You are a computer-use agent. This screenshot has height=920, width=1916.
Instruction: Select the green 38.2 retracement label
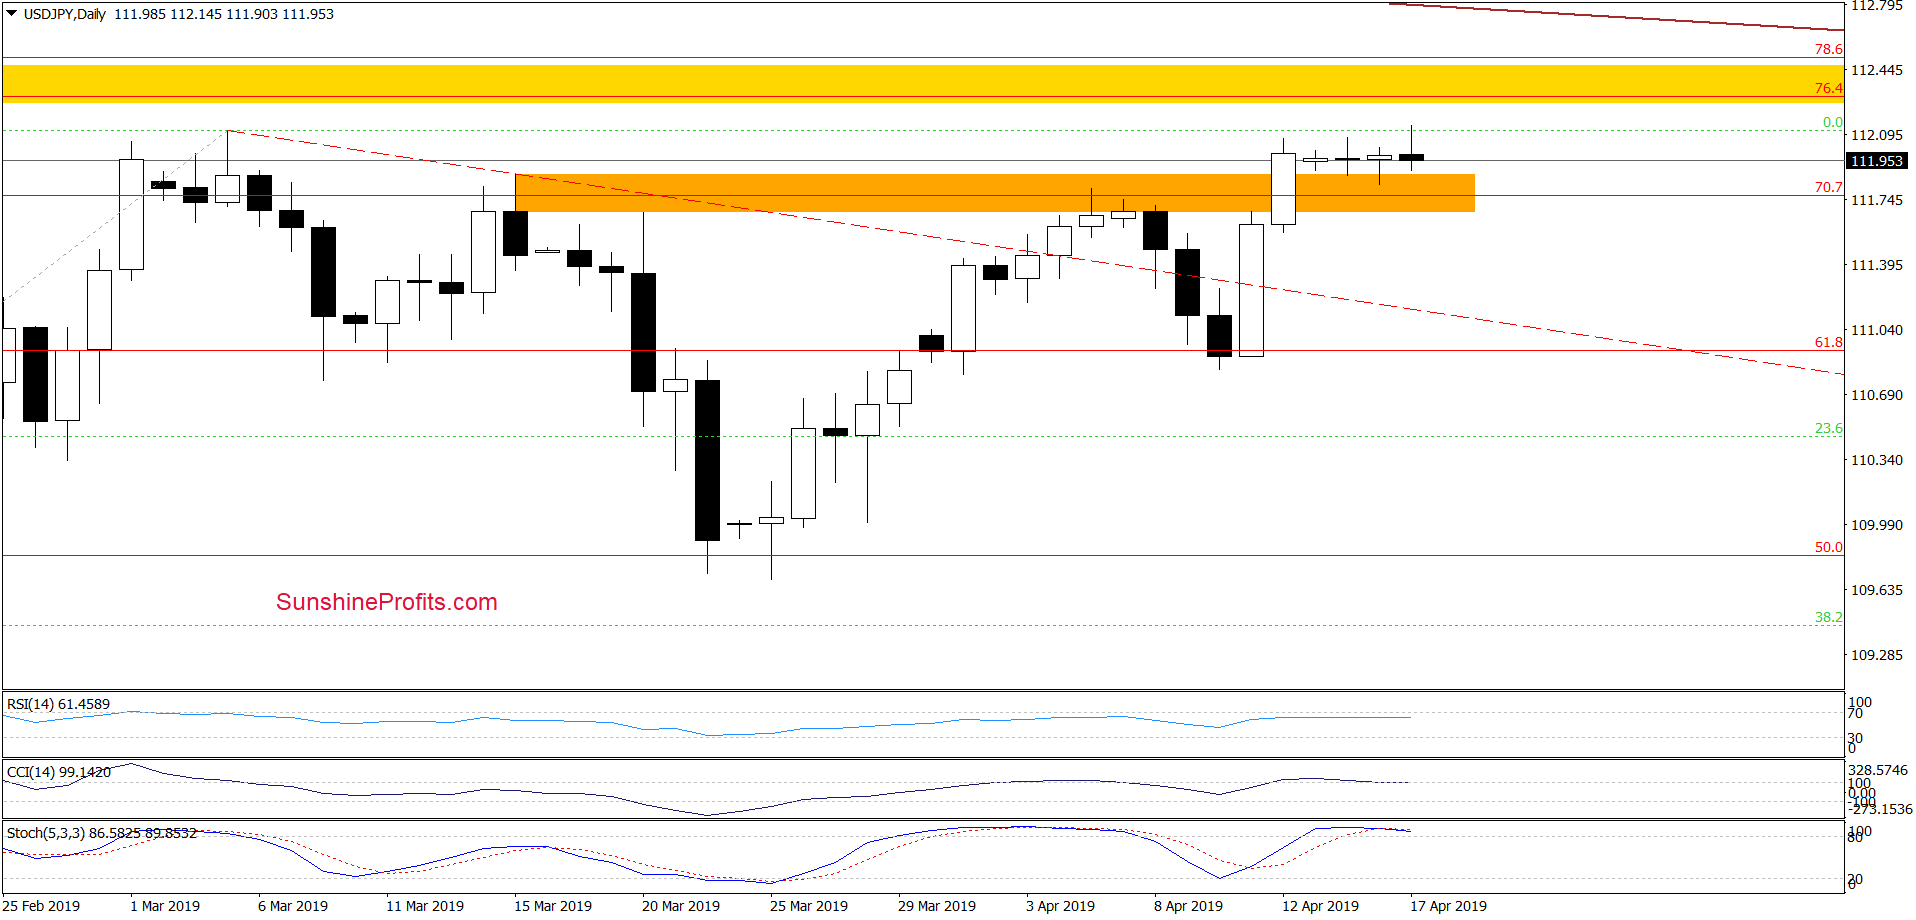point(1828,617)
